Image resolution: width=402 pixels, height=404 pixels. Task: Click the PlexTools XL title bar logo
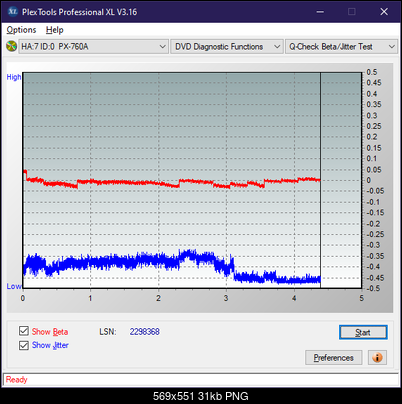coord(12,12)
